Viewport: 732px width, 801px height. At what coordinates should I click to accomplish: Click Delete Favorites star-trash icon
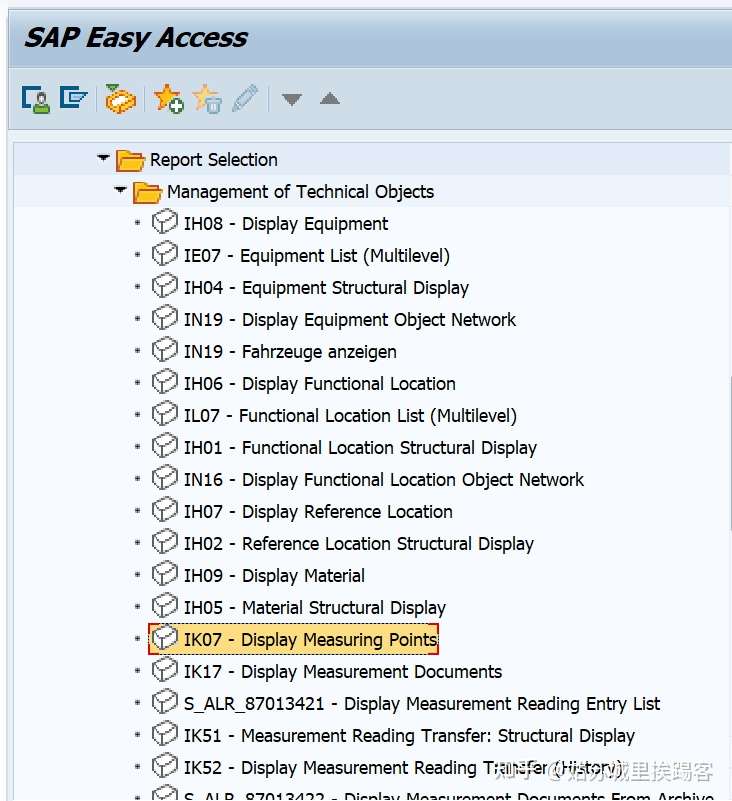click(x=207, y=98)
